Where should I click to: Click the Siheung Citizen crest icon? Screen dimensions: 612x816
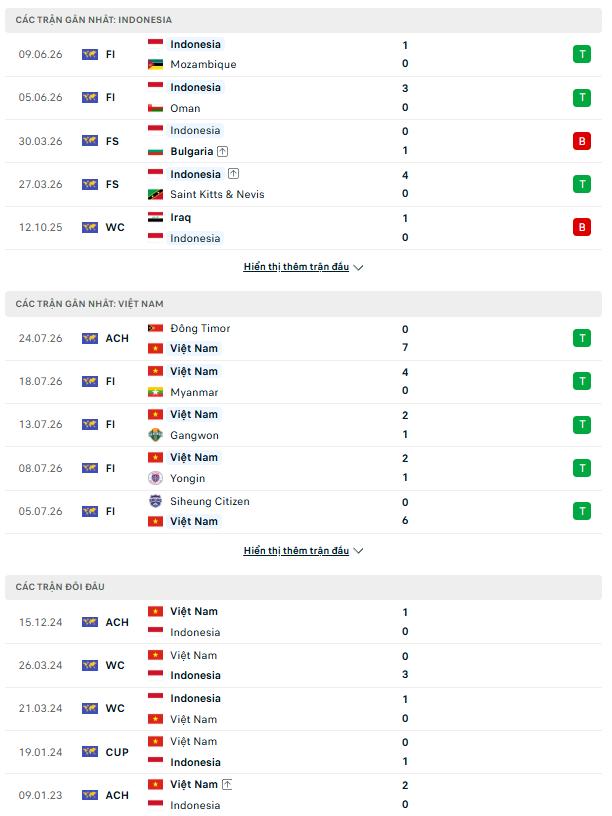pyautogui.click(x=155, y=501)
